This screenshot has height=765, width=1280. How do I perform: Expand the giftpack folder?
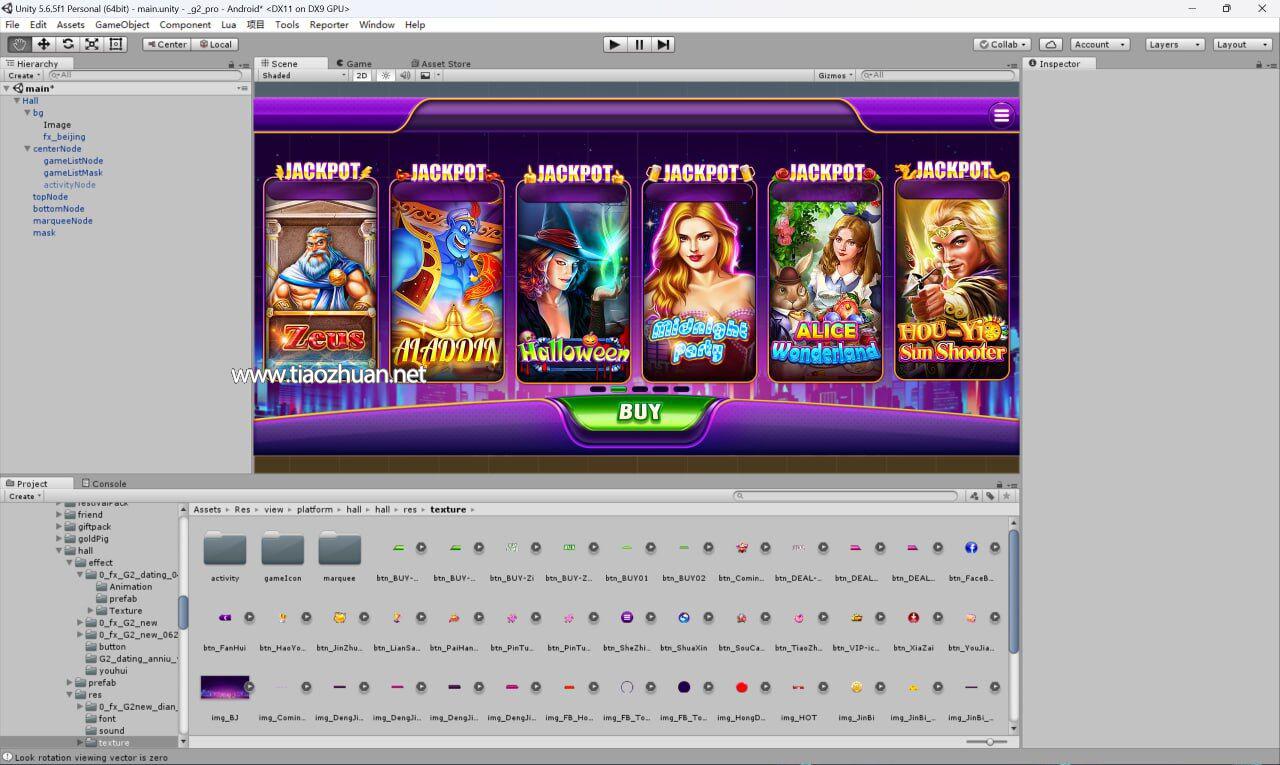click(x=59, y=527)
